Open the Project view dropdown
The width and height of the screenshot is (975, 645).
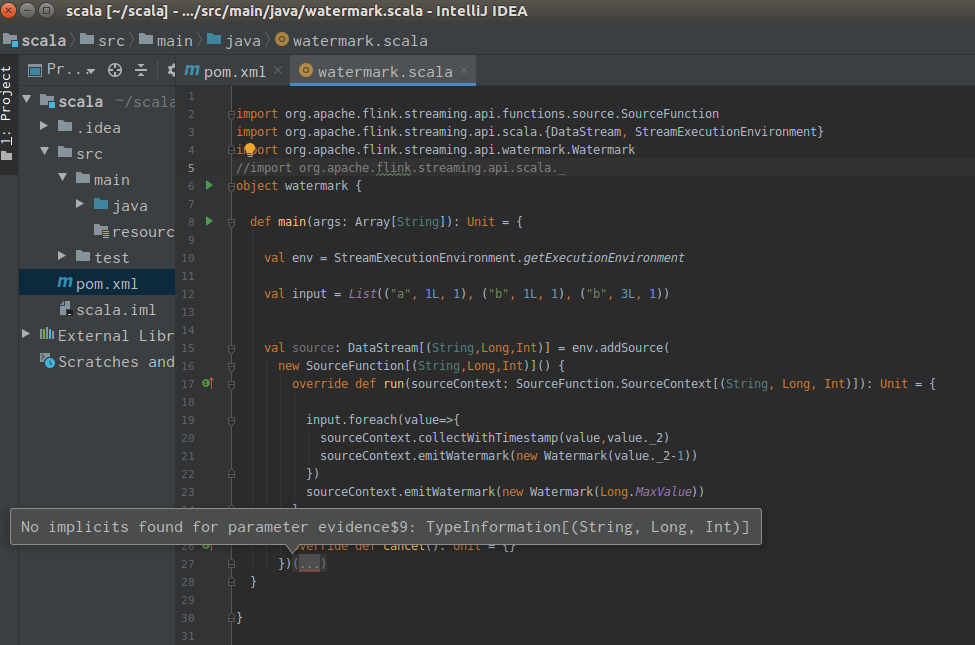(63, 70)
